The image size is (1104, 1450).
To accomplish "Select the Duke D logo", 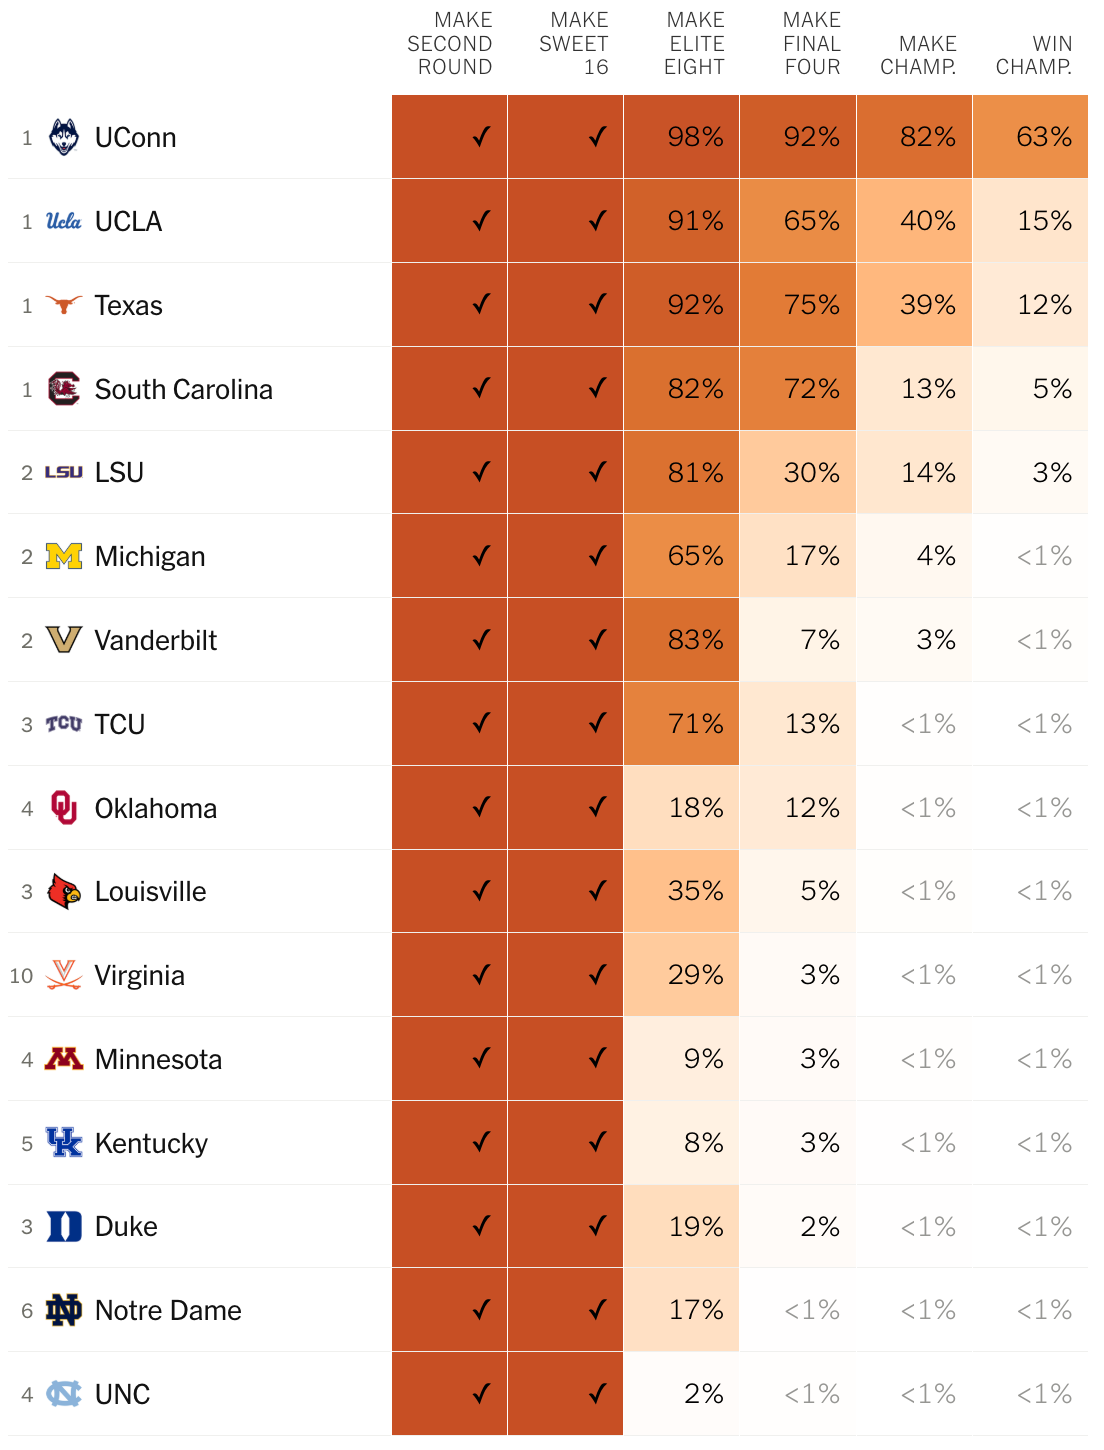I will tap(64, 1226).
